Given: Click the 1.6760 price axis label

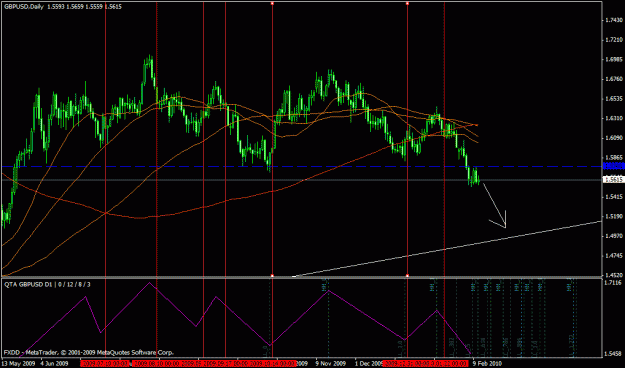Looking at the screenshot, I should [614, 79].
